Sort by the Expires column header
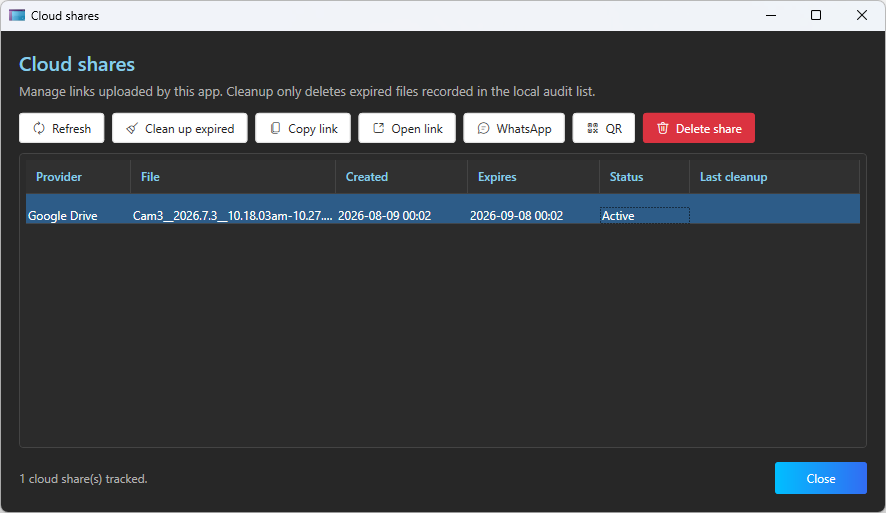The height and width of the screenshot is (513, 886). (533, 177)
